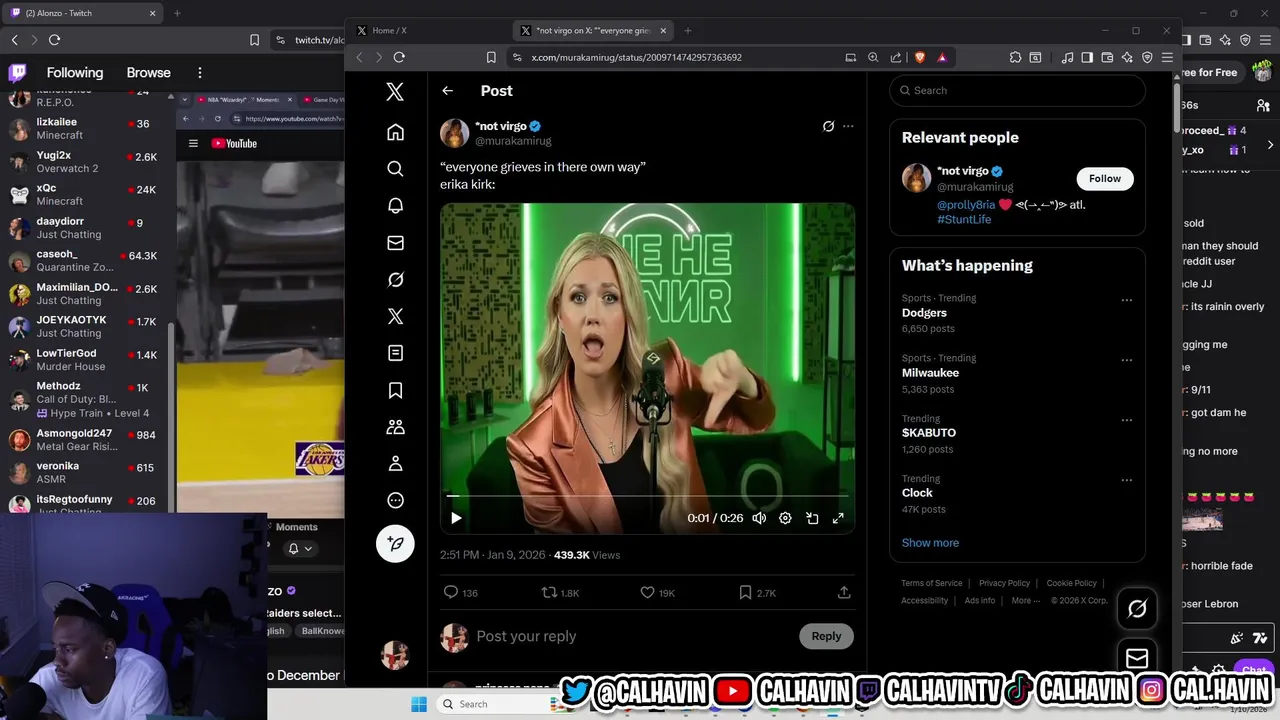The width and height of the screenshot is (1280, 720).
Task: Open replies via comment icon 136
Action: tap(460, 592)
